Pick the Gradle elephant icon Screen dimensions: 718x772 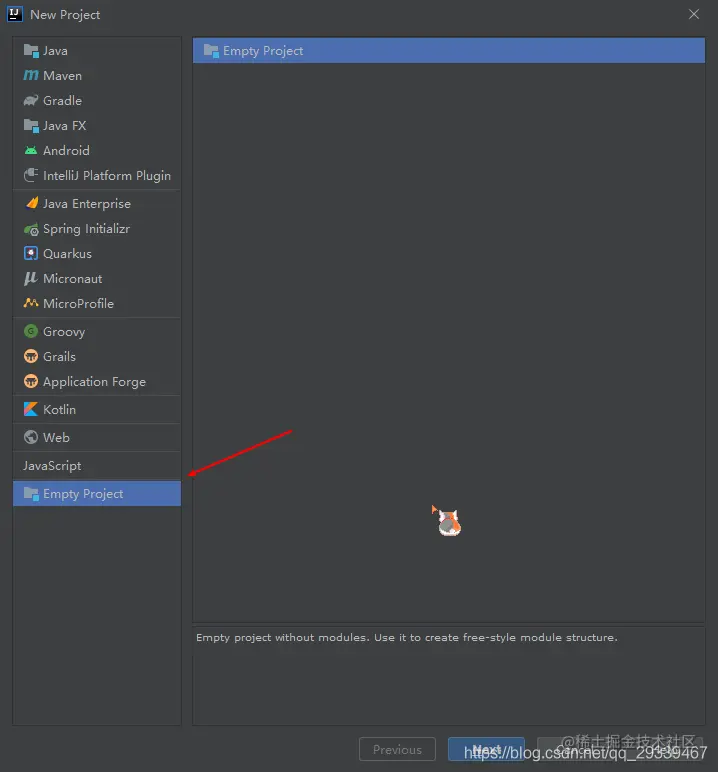coord(31,100)
